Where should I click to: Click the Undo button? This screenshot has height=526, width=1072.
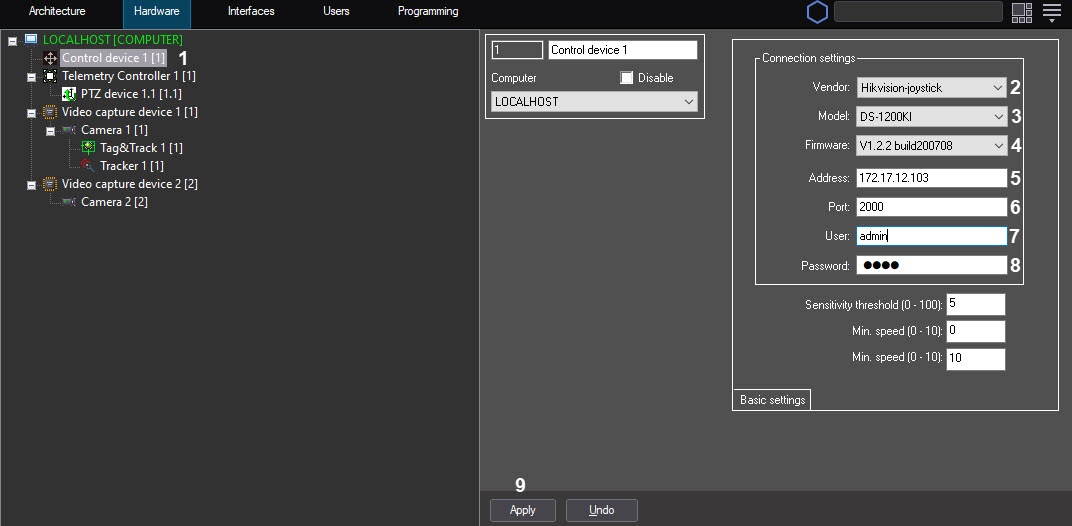pyautogui.click(x=602, y=510)
